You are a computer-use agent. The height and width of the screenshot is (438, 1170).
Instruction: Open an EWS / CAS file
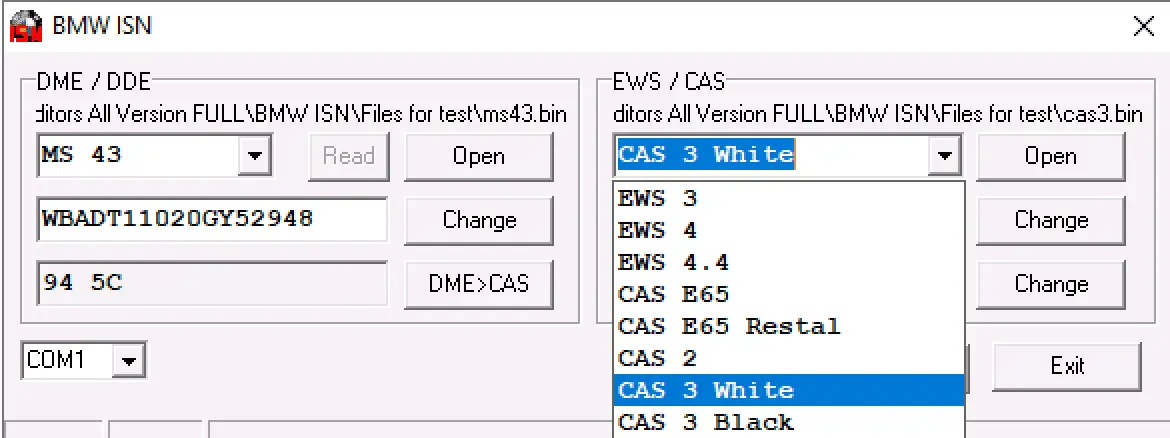(1050, 156)
